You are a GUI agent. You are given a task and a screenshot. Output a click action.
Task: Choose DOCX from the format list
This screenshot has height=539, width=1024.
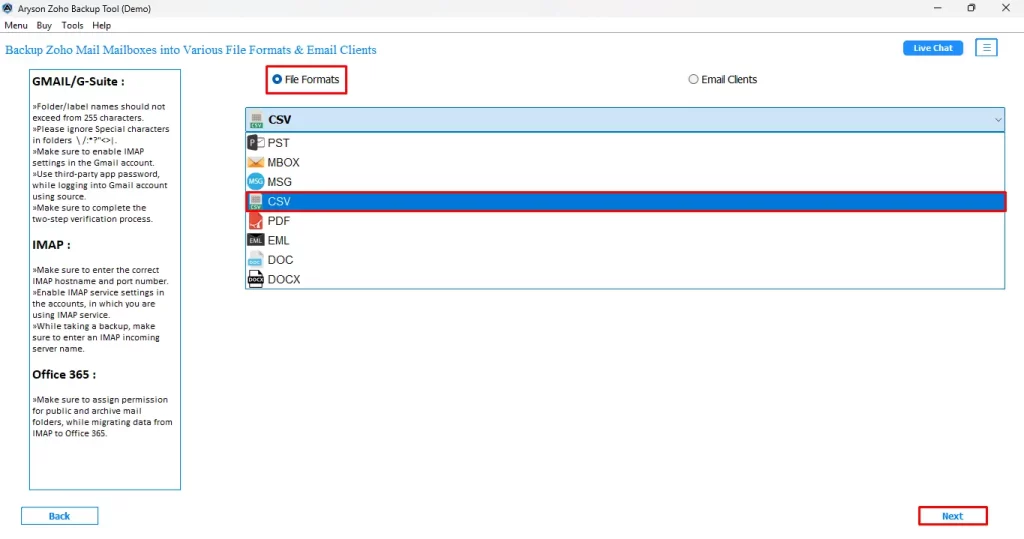[x=625, y=279]
